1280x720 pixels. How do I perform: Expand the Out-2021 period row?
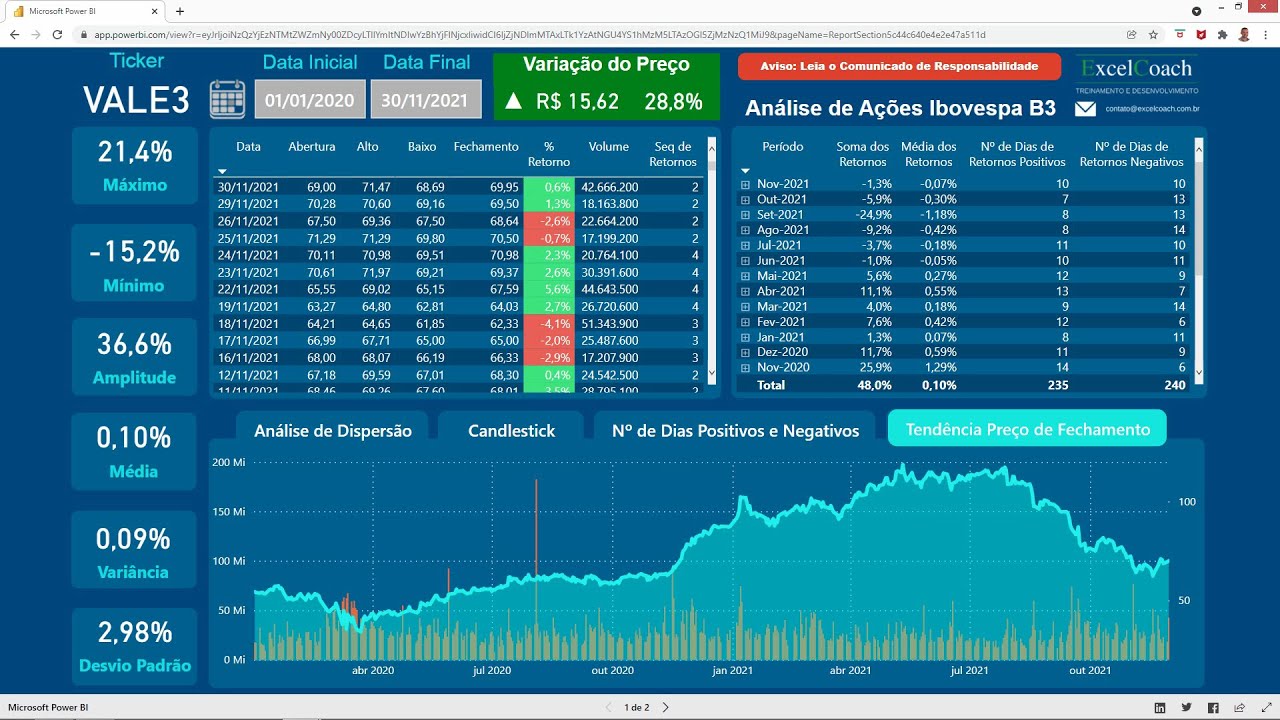click(x=745, y=199)
